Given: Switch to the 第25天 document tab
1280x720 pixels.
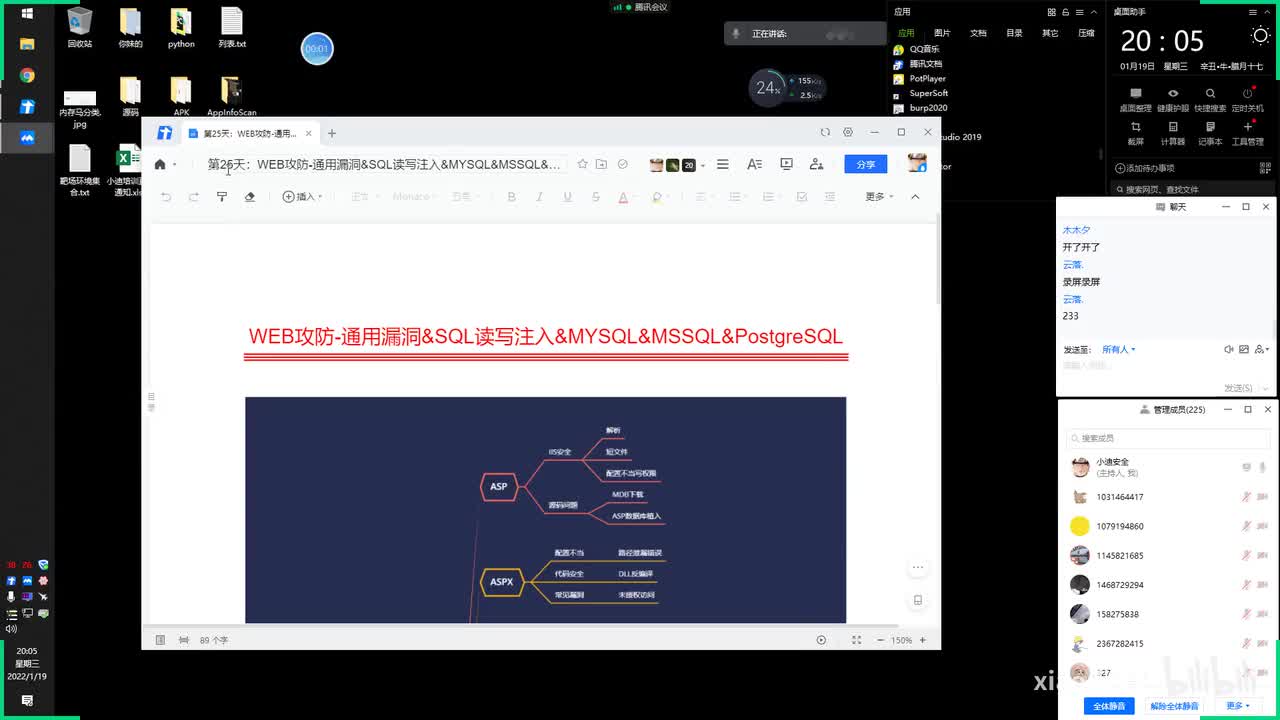Looking at the screenshot, I should pos(250,133).
